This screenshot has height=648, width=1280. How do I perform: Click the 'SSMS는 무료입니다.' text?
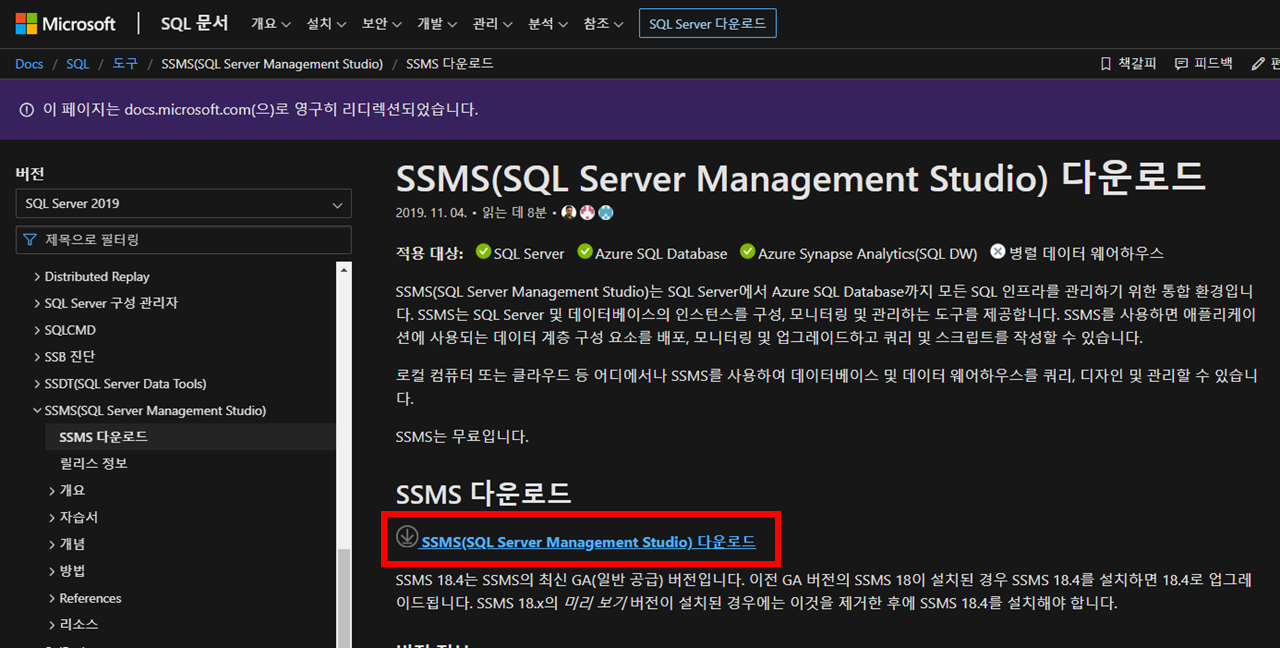[x=462, y=437]
